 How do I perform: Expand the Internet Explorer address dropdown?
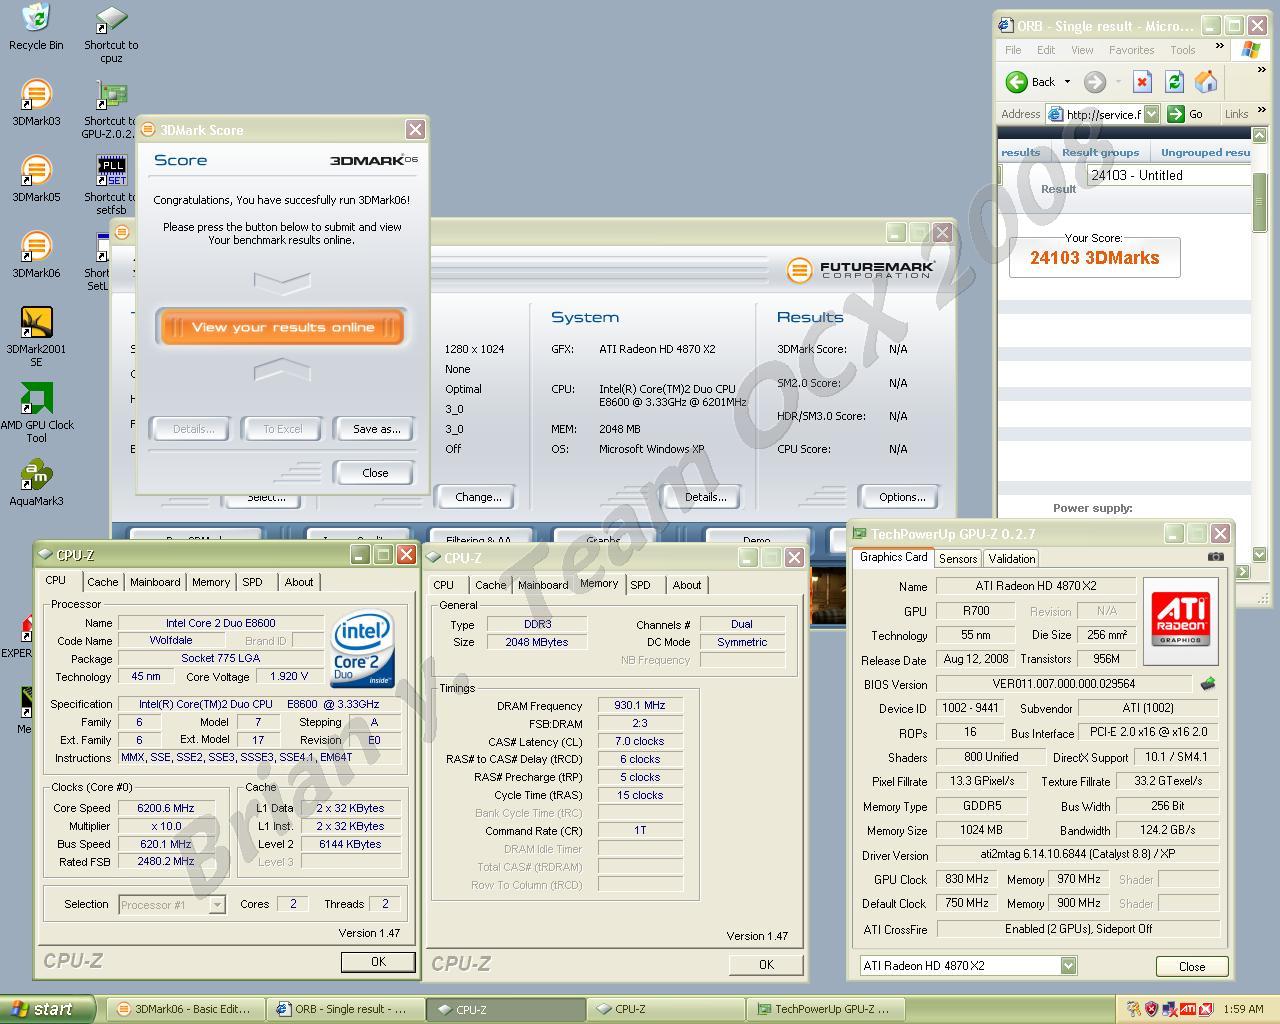(x=1151, y=114)
